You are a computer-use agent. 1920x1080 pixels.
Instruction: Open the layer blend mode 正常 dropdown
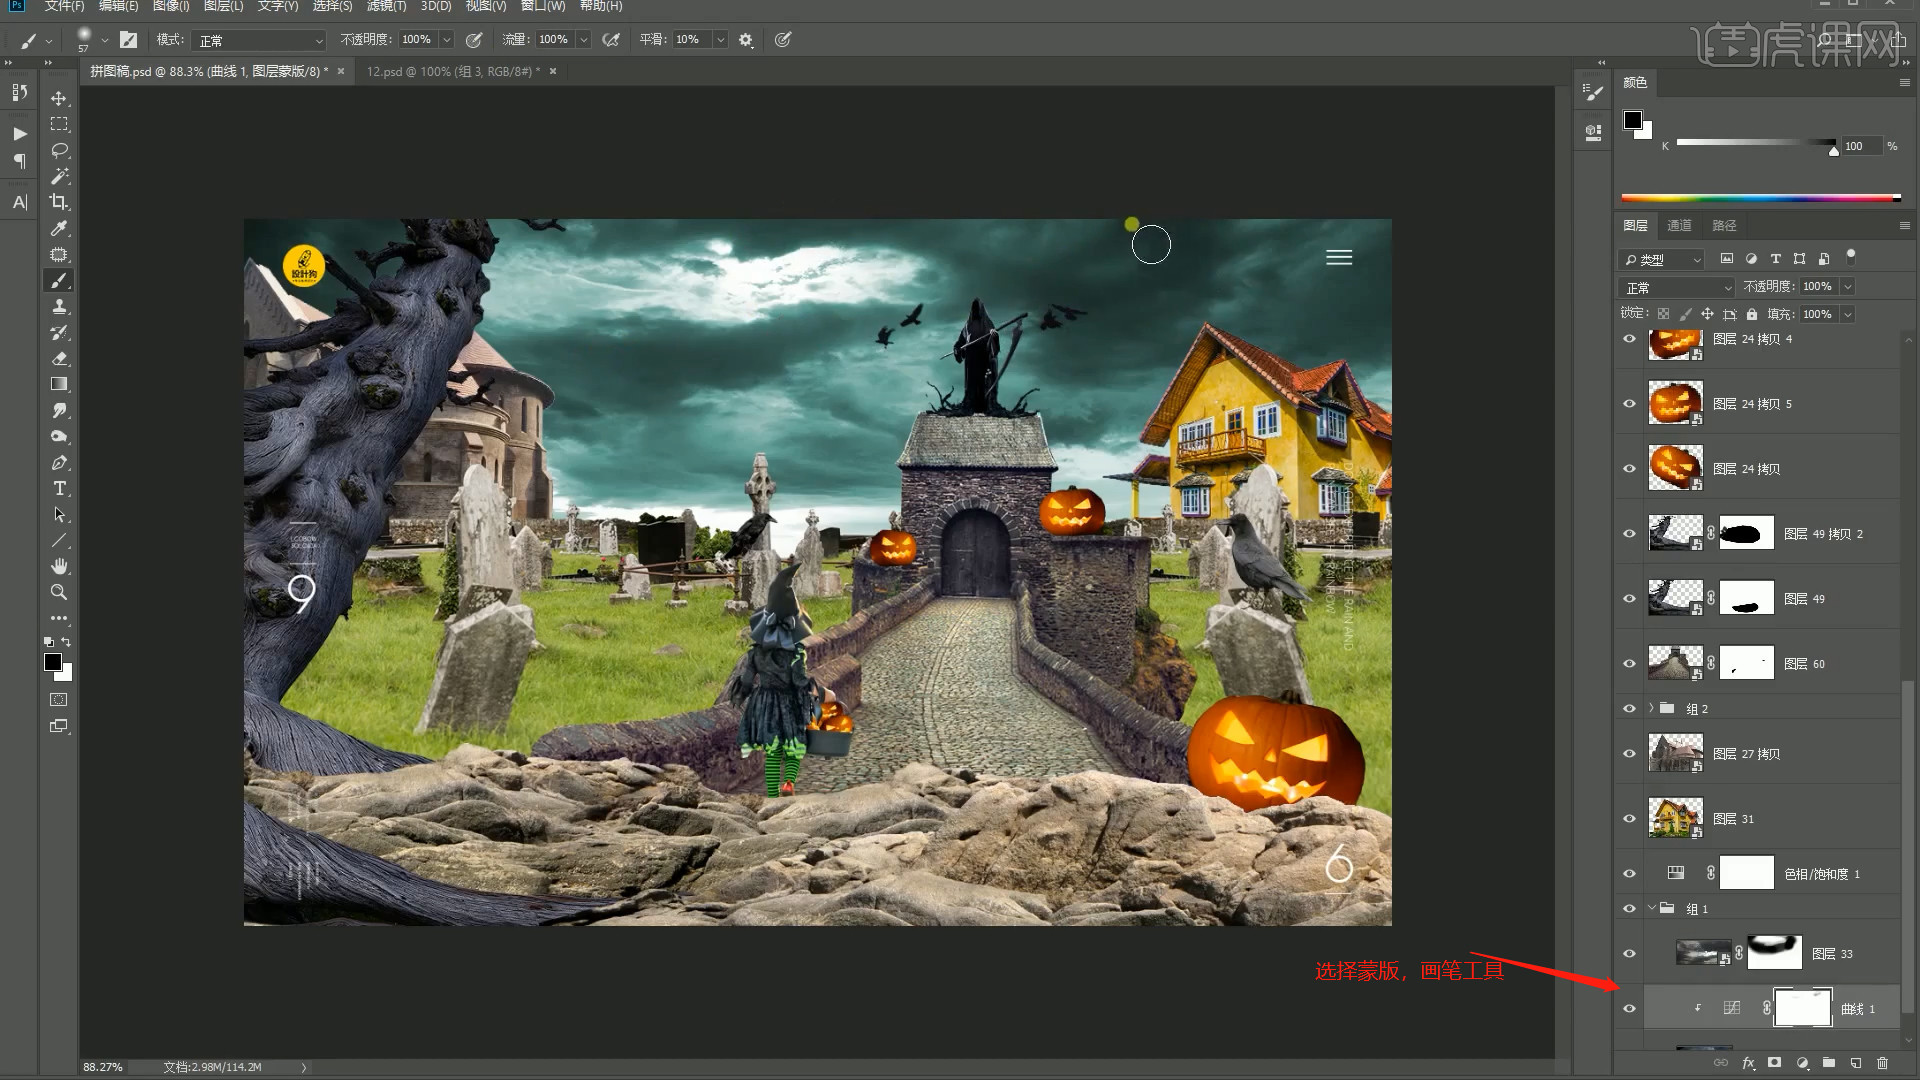tap(1677, 287)
